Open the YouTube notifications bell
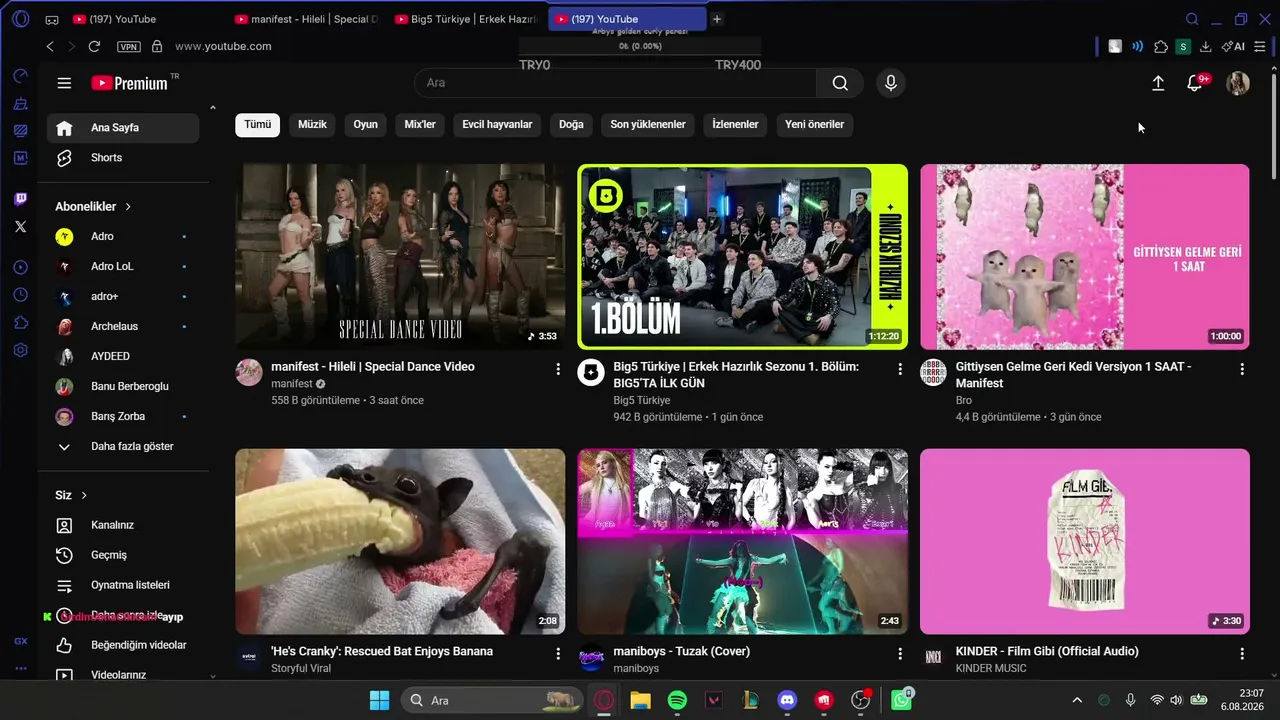Viewport: 1280px width, 720px height. click(1195, 84)
